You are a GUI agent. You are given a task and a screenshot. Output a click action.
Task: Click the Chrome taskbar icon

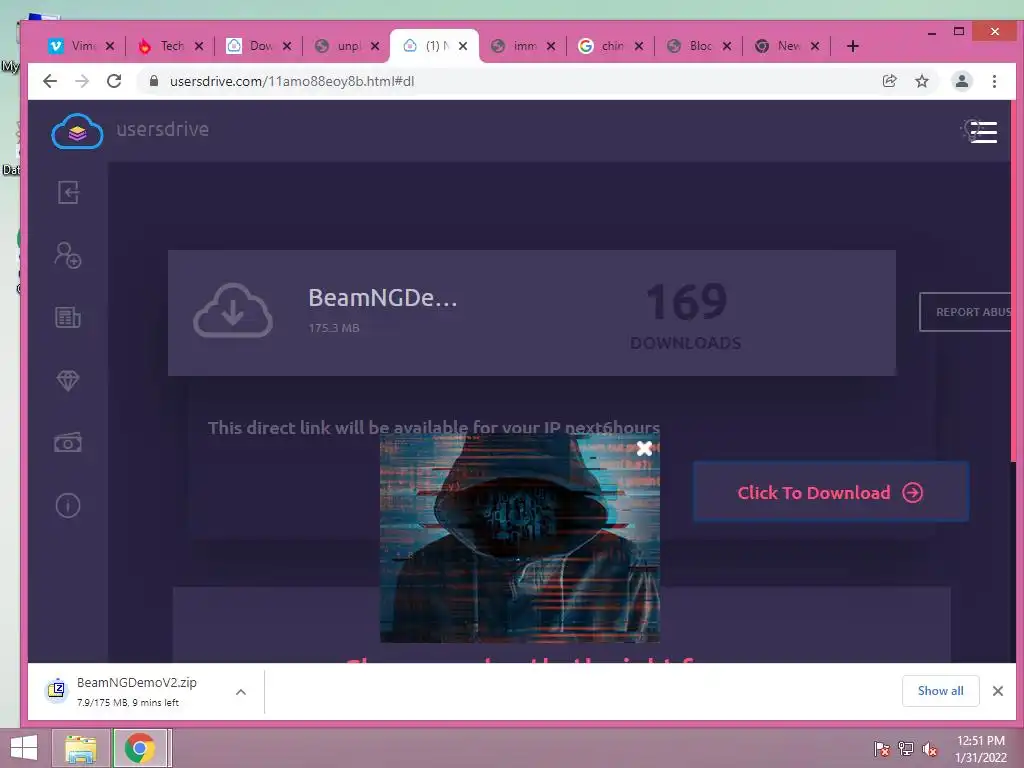(140, 748)
